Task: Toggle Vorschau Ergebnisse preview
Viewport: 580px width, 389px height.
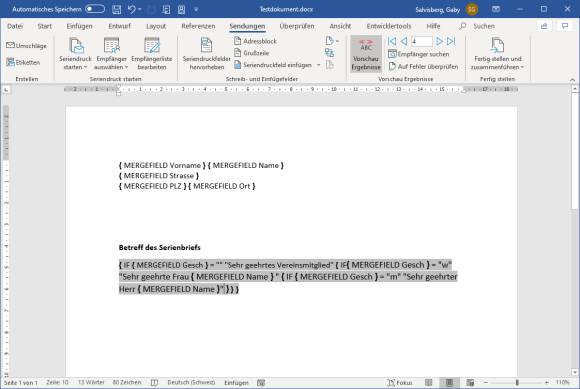Action: pos(366,54)
